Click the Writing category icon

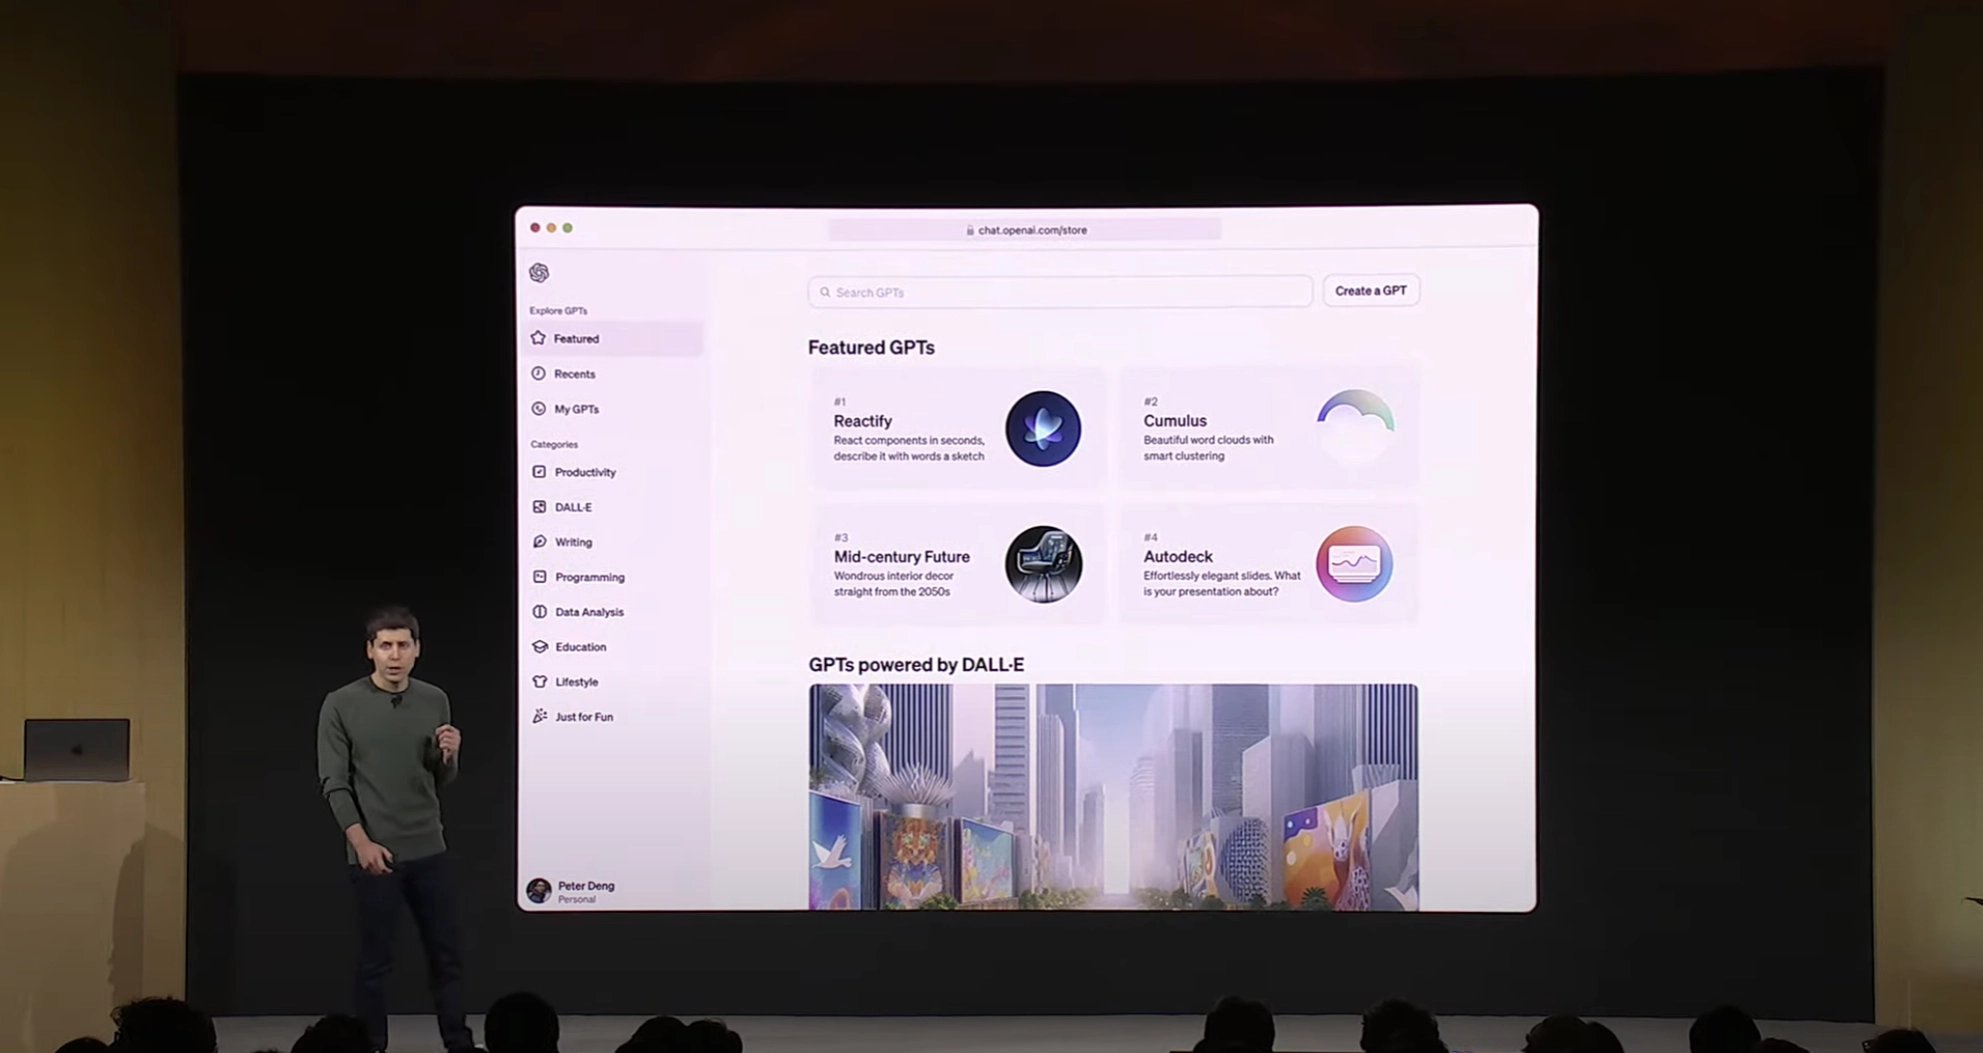click(x=540, y=542)
